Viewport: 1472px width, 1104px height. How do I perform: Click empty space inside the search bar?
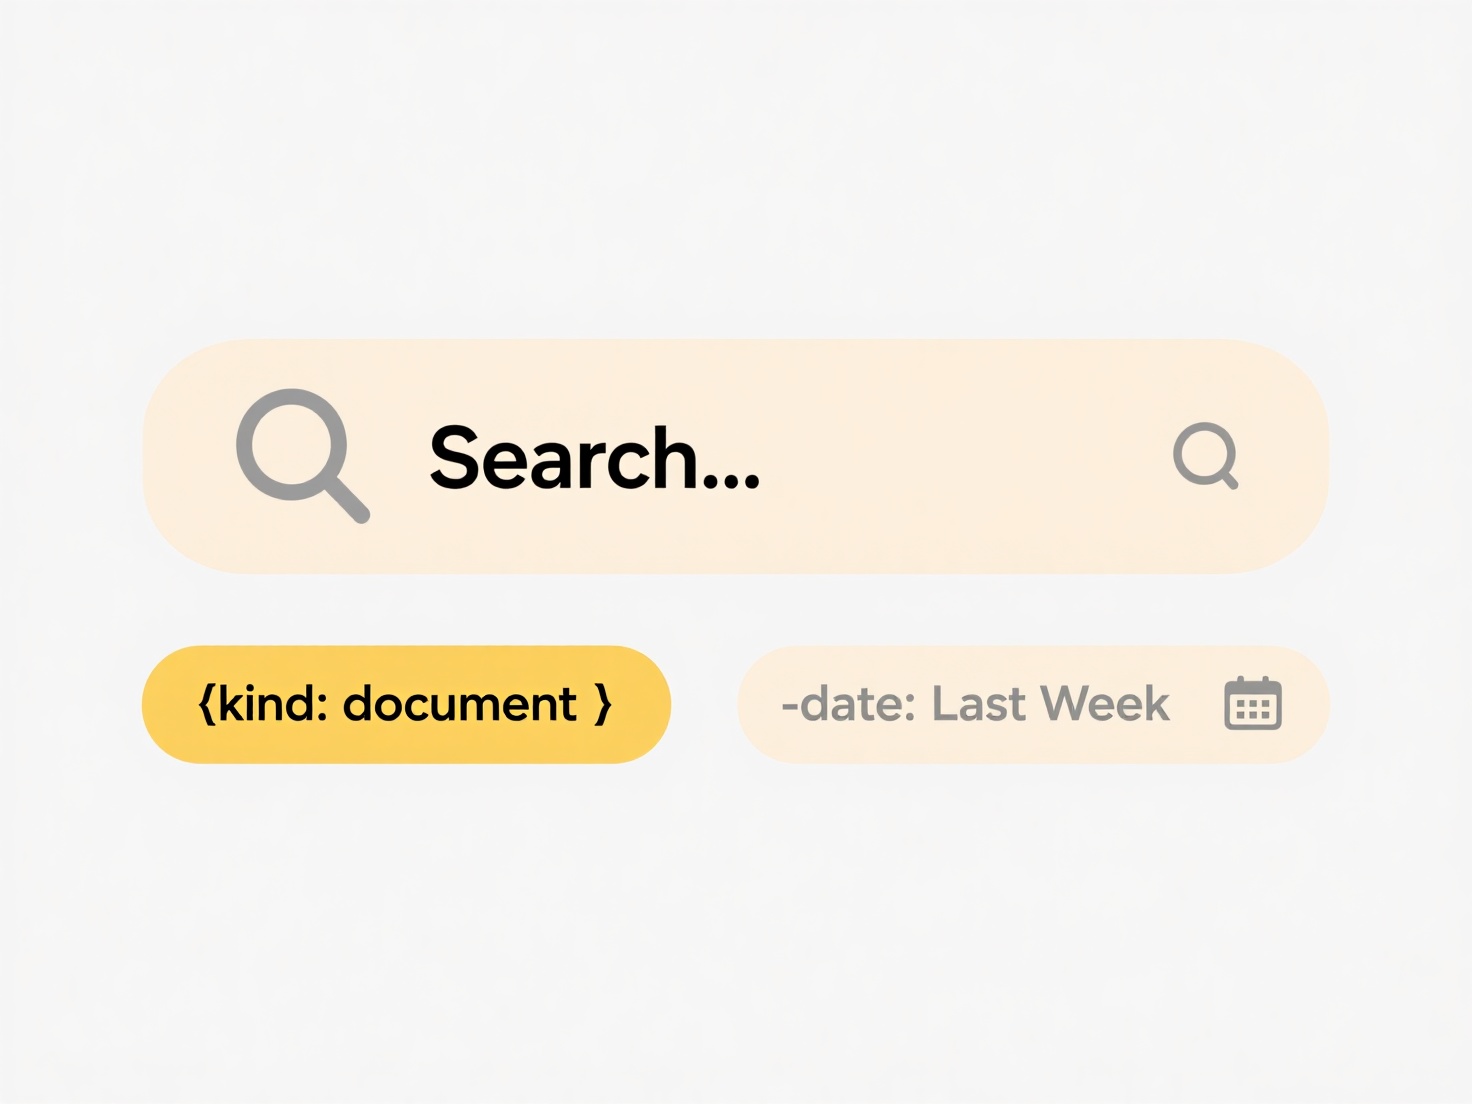[x=960, y=456]
